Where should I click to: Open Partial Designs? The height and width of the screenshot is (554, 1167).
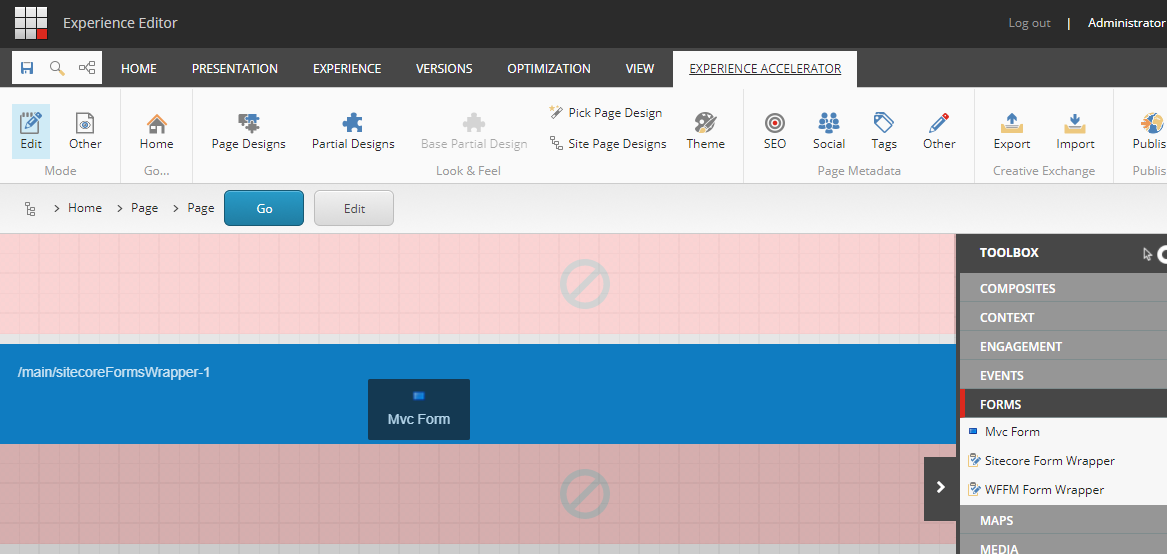tap(353, 131)
